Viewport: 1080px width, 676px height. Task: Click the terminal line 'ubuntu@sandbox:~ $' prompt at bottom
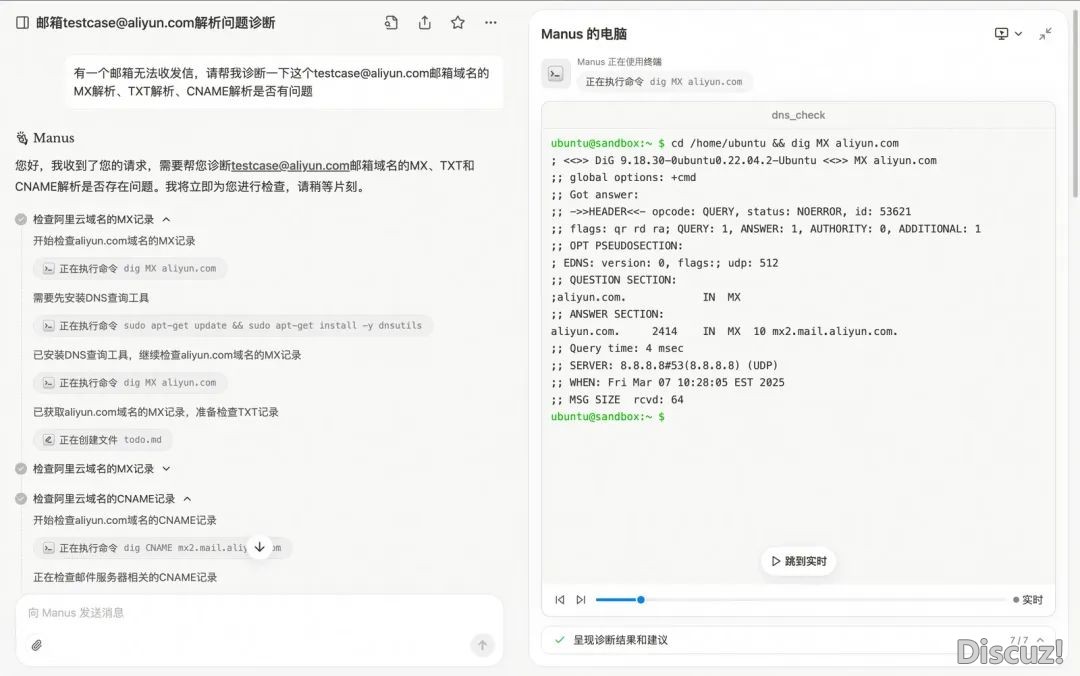point(608,417)
